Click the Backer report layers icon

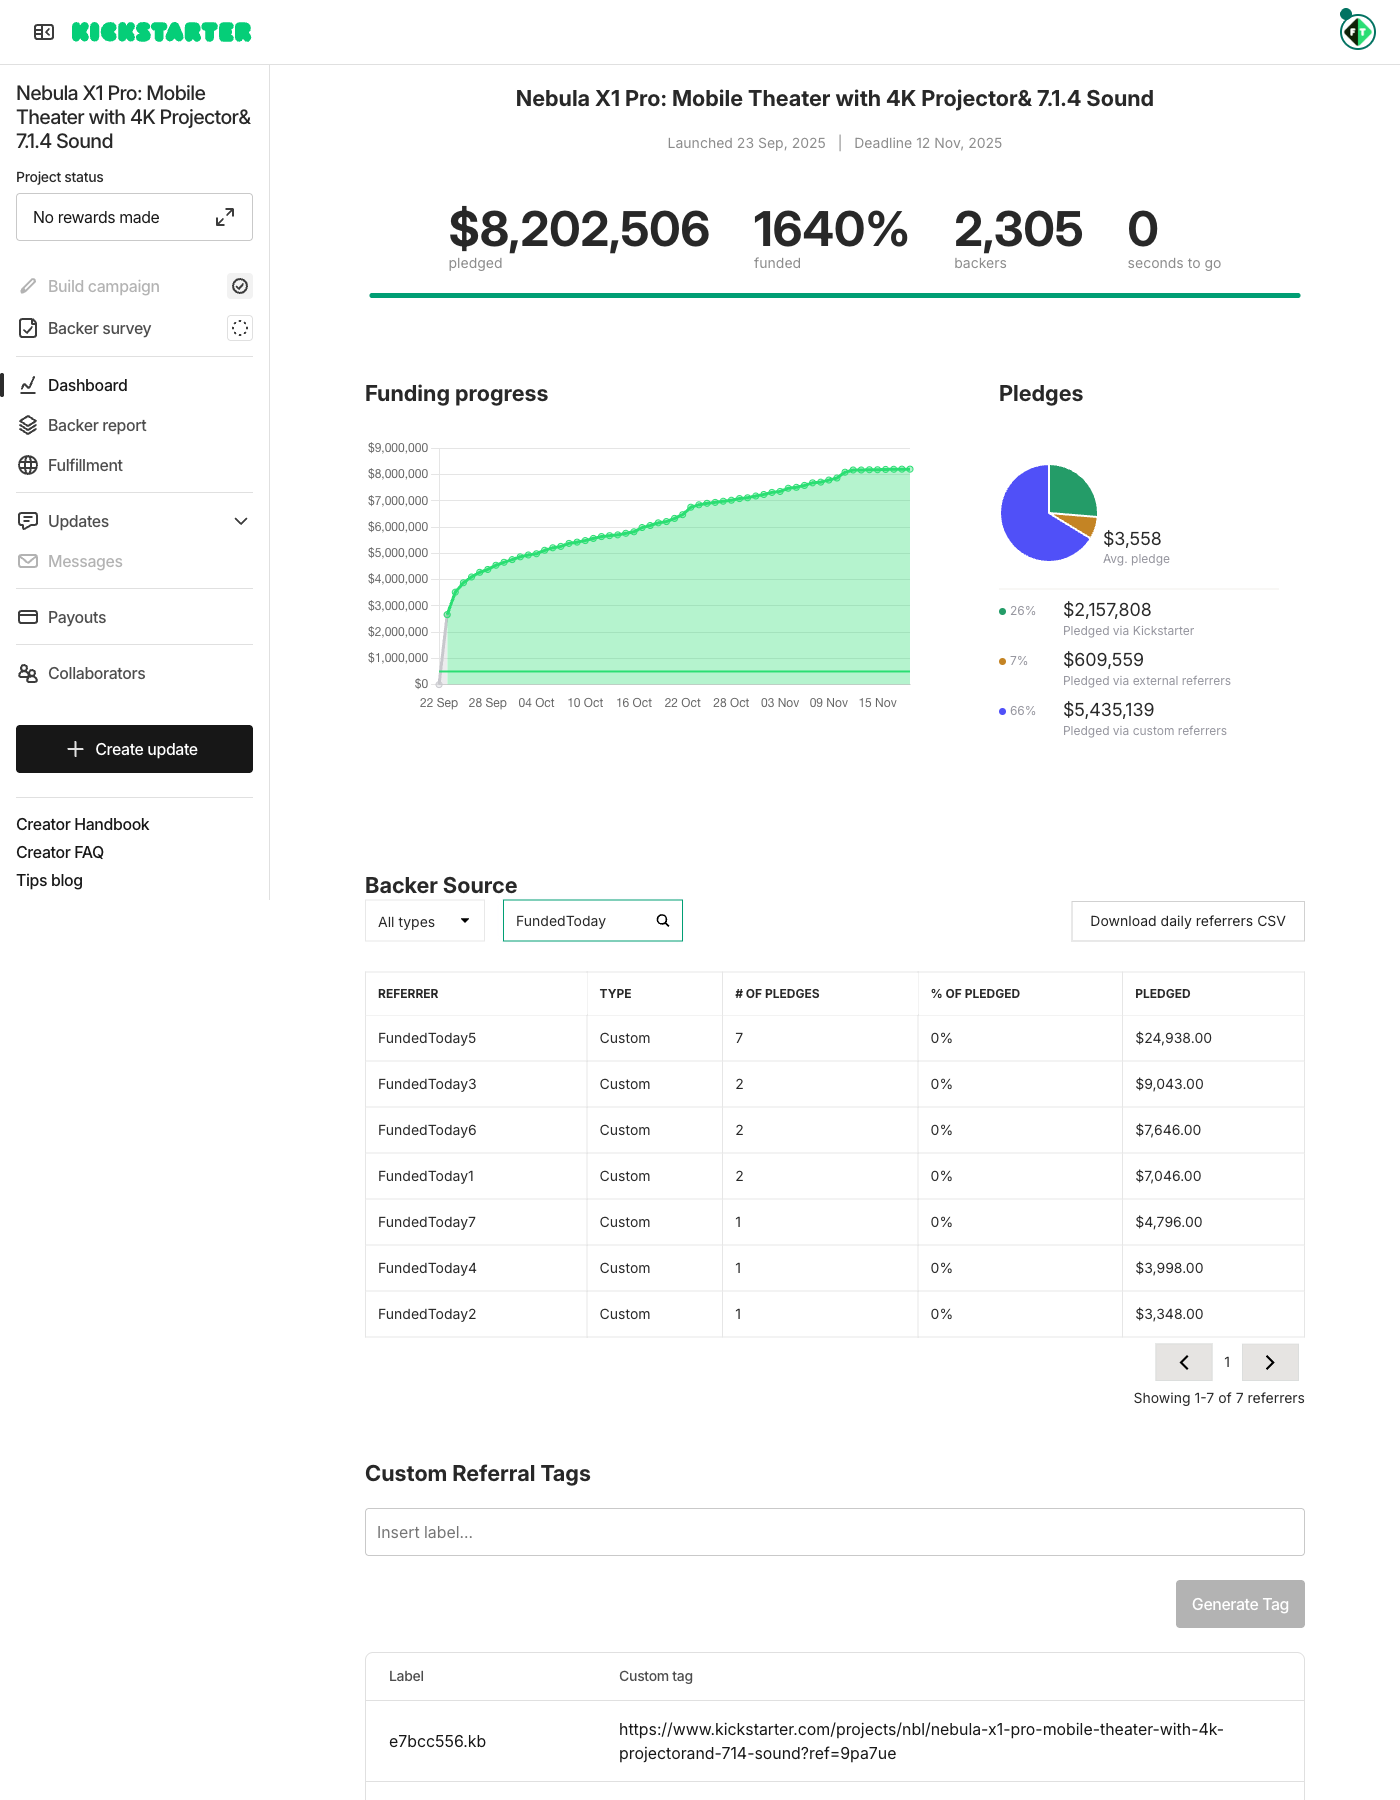pos(28,425)
